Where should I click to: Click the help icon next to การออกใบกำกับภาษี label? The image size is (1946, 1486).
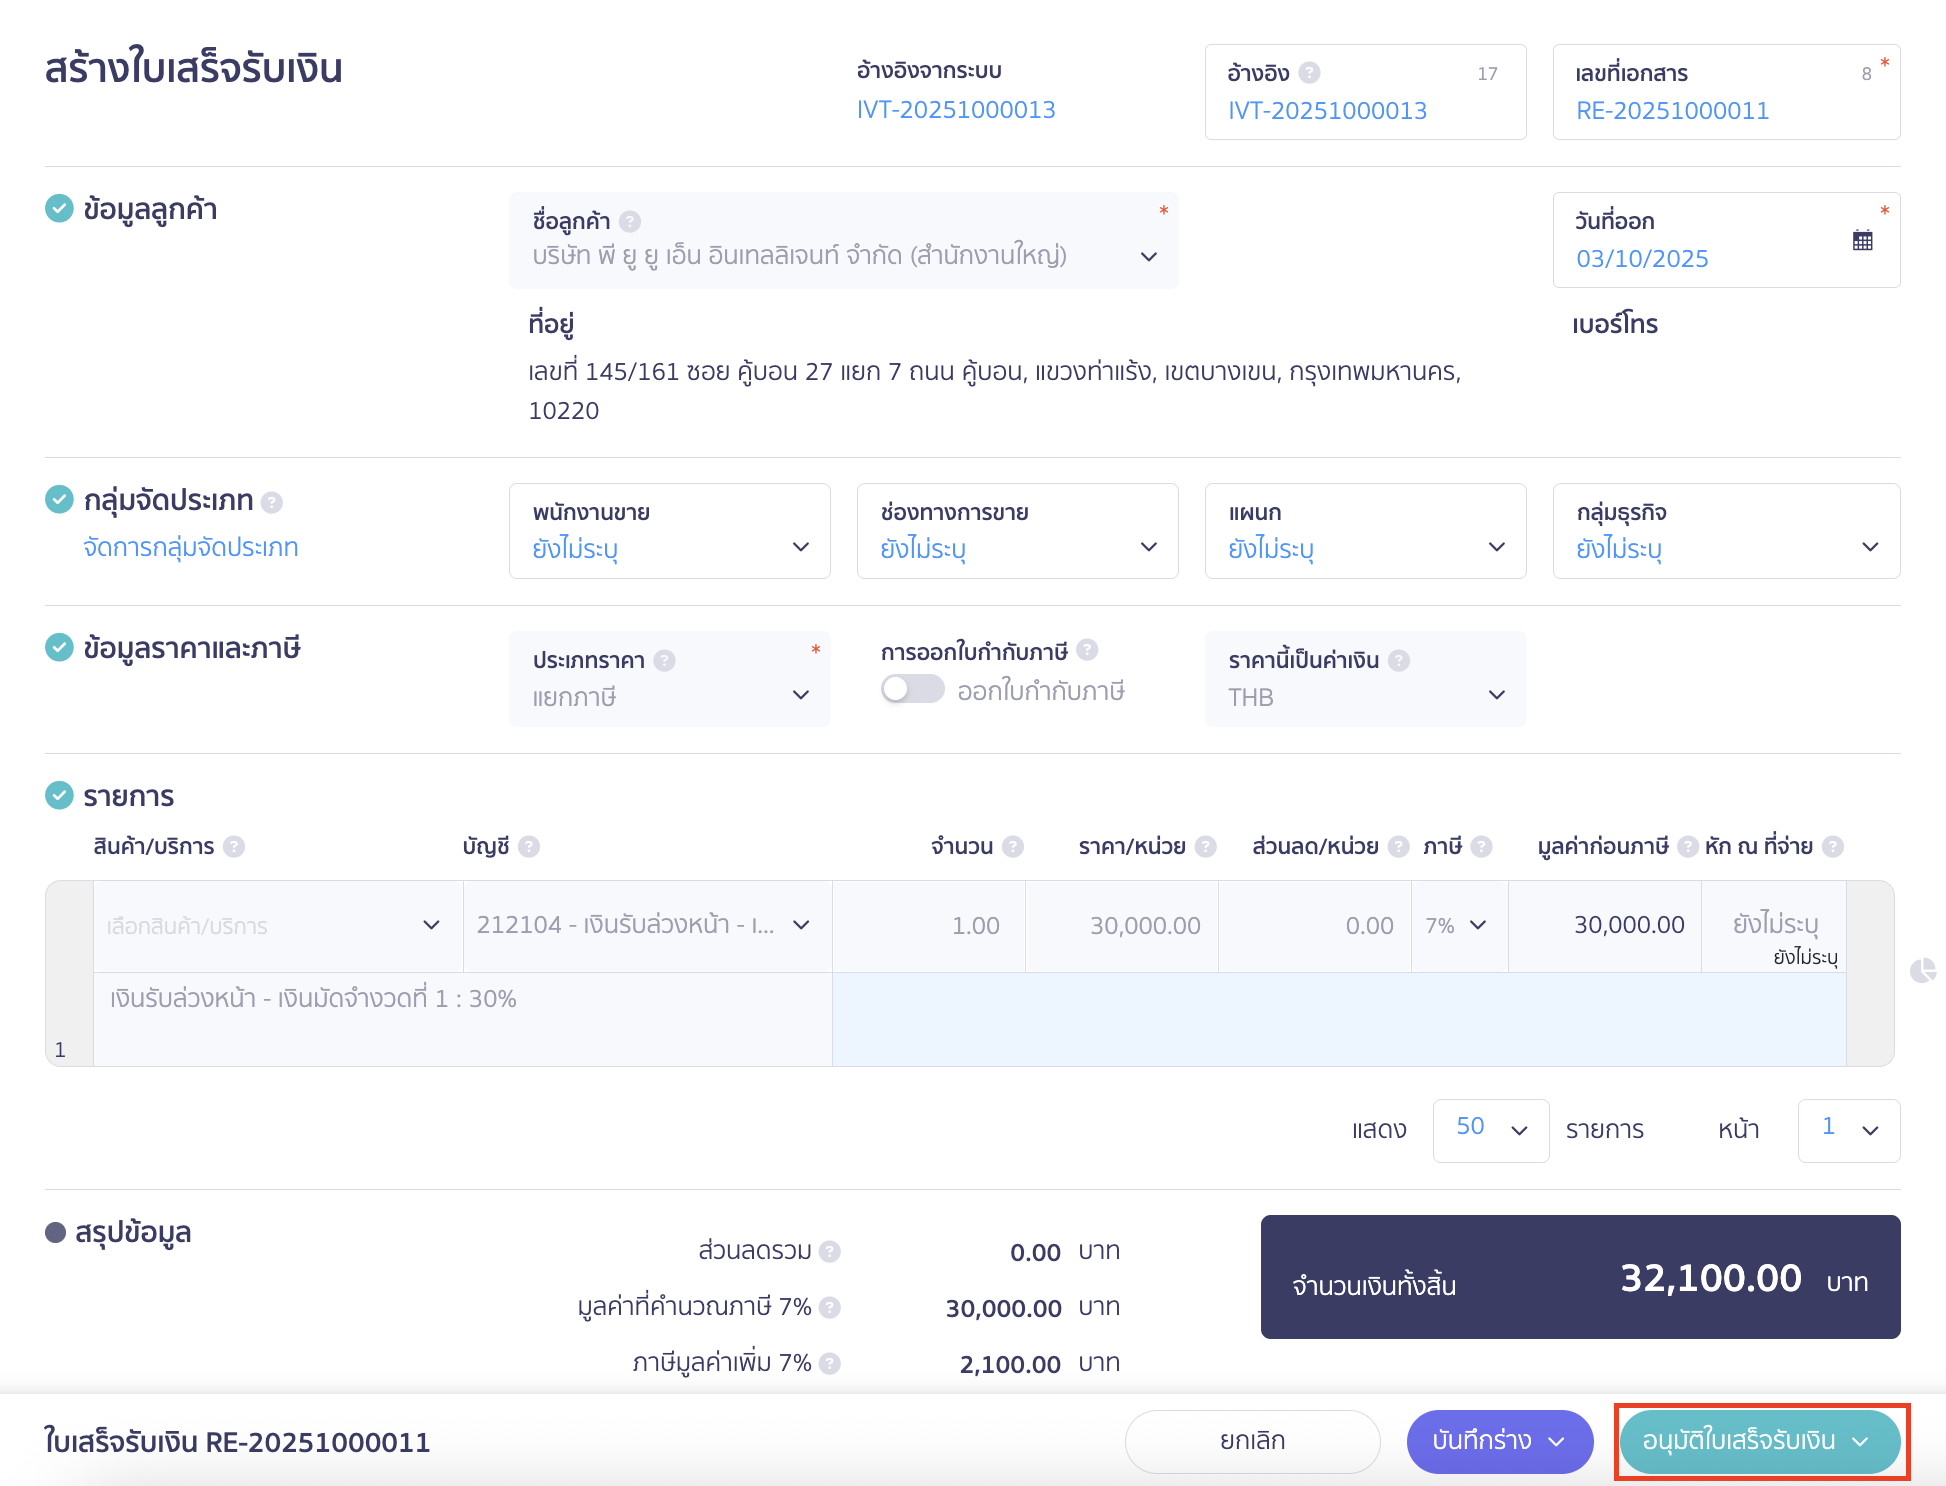pyautogui.click(x=1088, y=651)
